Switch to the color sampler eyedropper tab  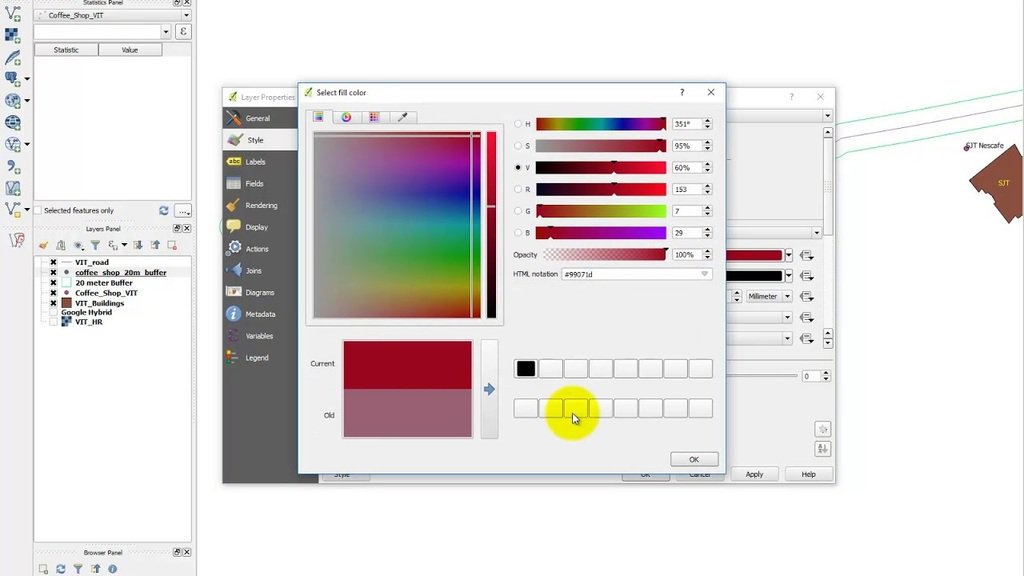click(403, 117)
